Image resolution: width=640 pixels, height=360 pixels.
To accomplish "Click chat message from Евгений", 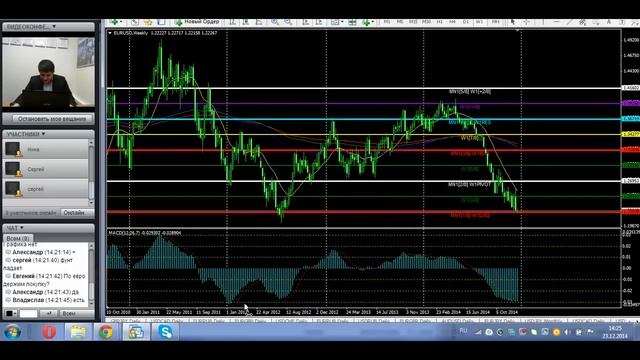I will 45,280.
